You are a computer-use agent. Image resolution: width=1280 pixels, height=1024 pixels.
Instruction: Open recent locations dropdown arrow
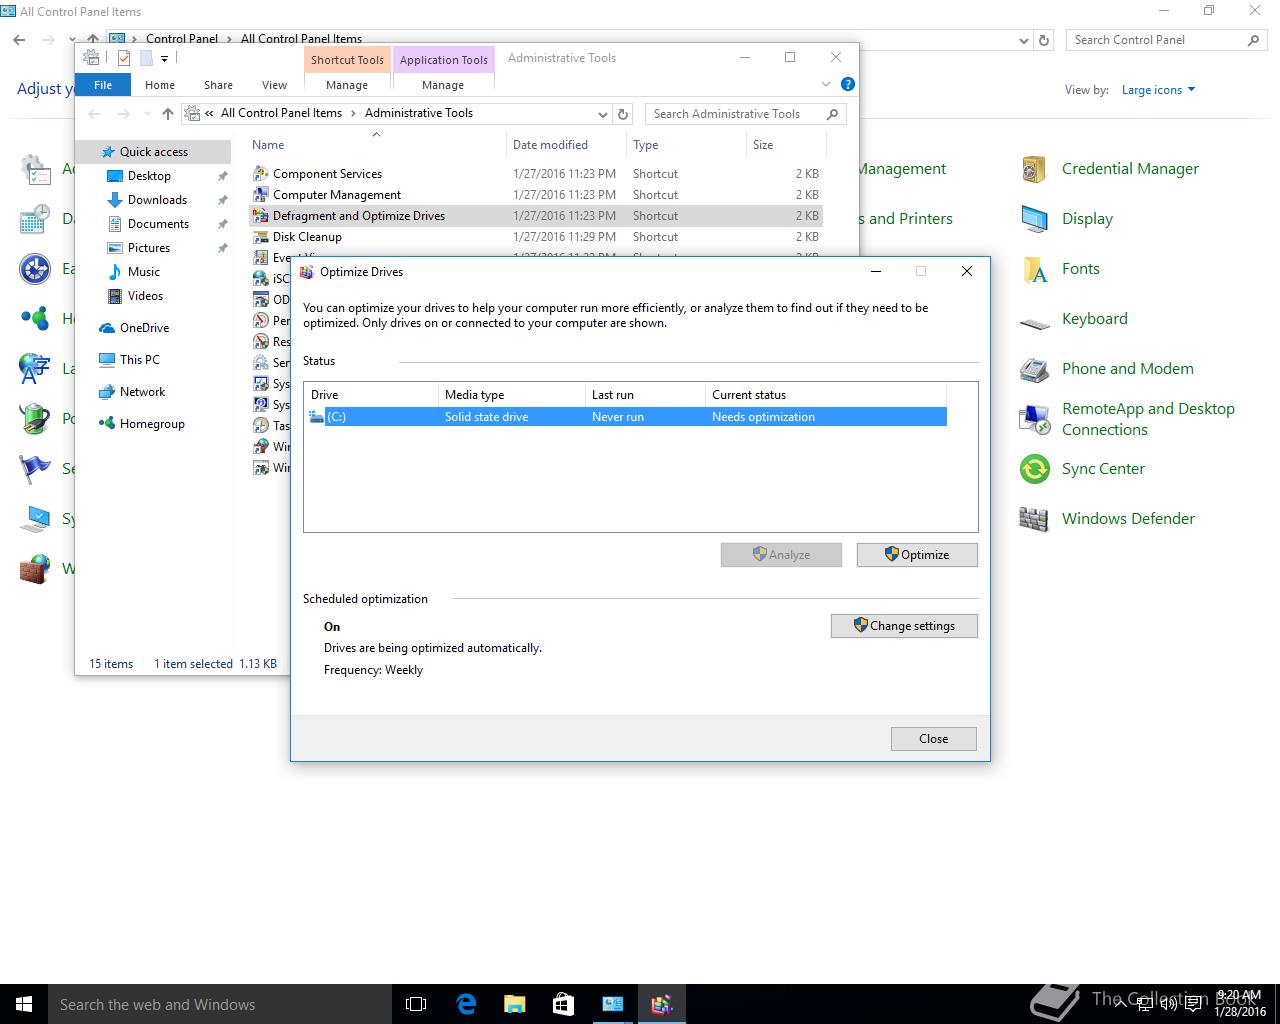click(147, 114)
